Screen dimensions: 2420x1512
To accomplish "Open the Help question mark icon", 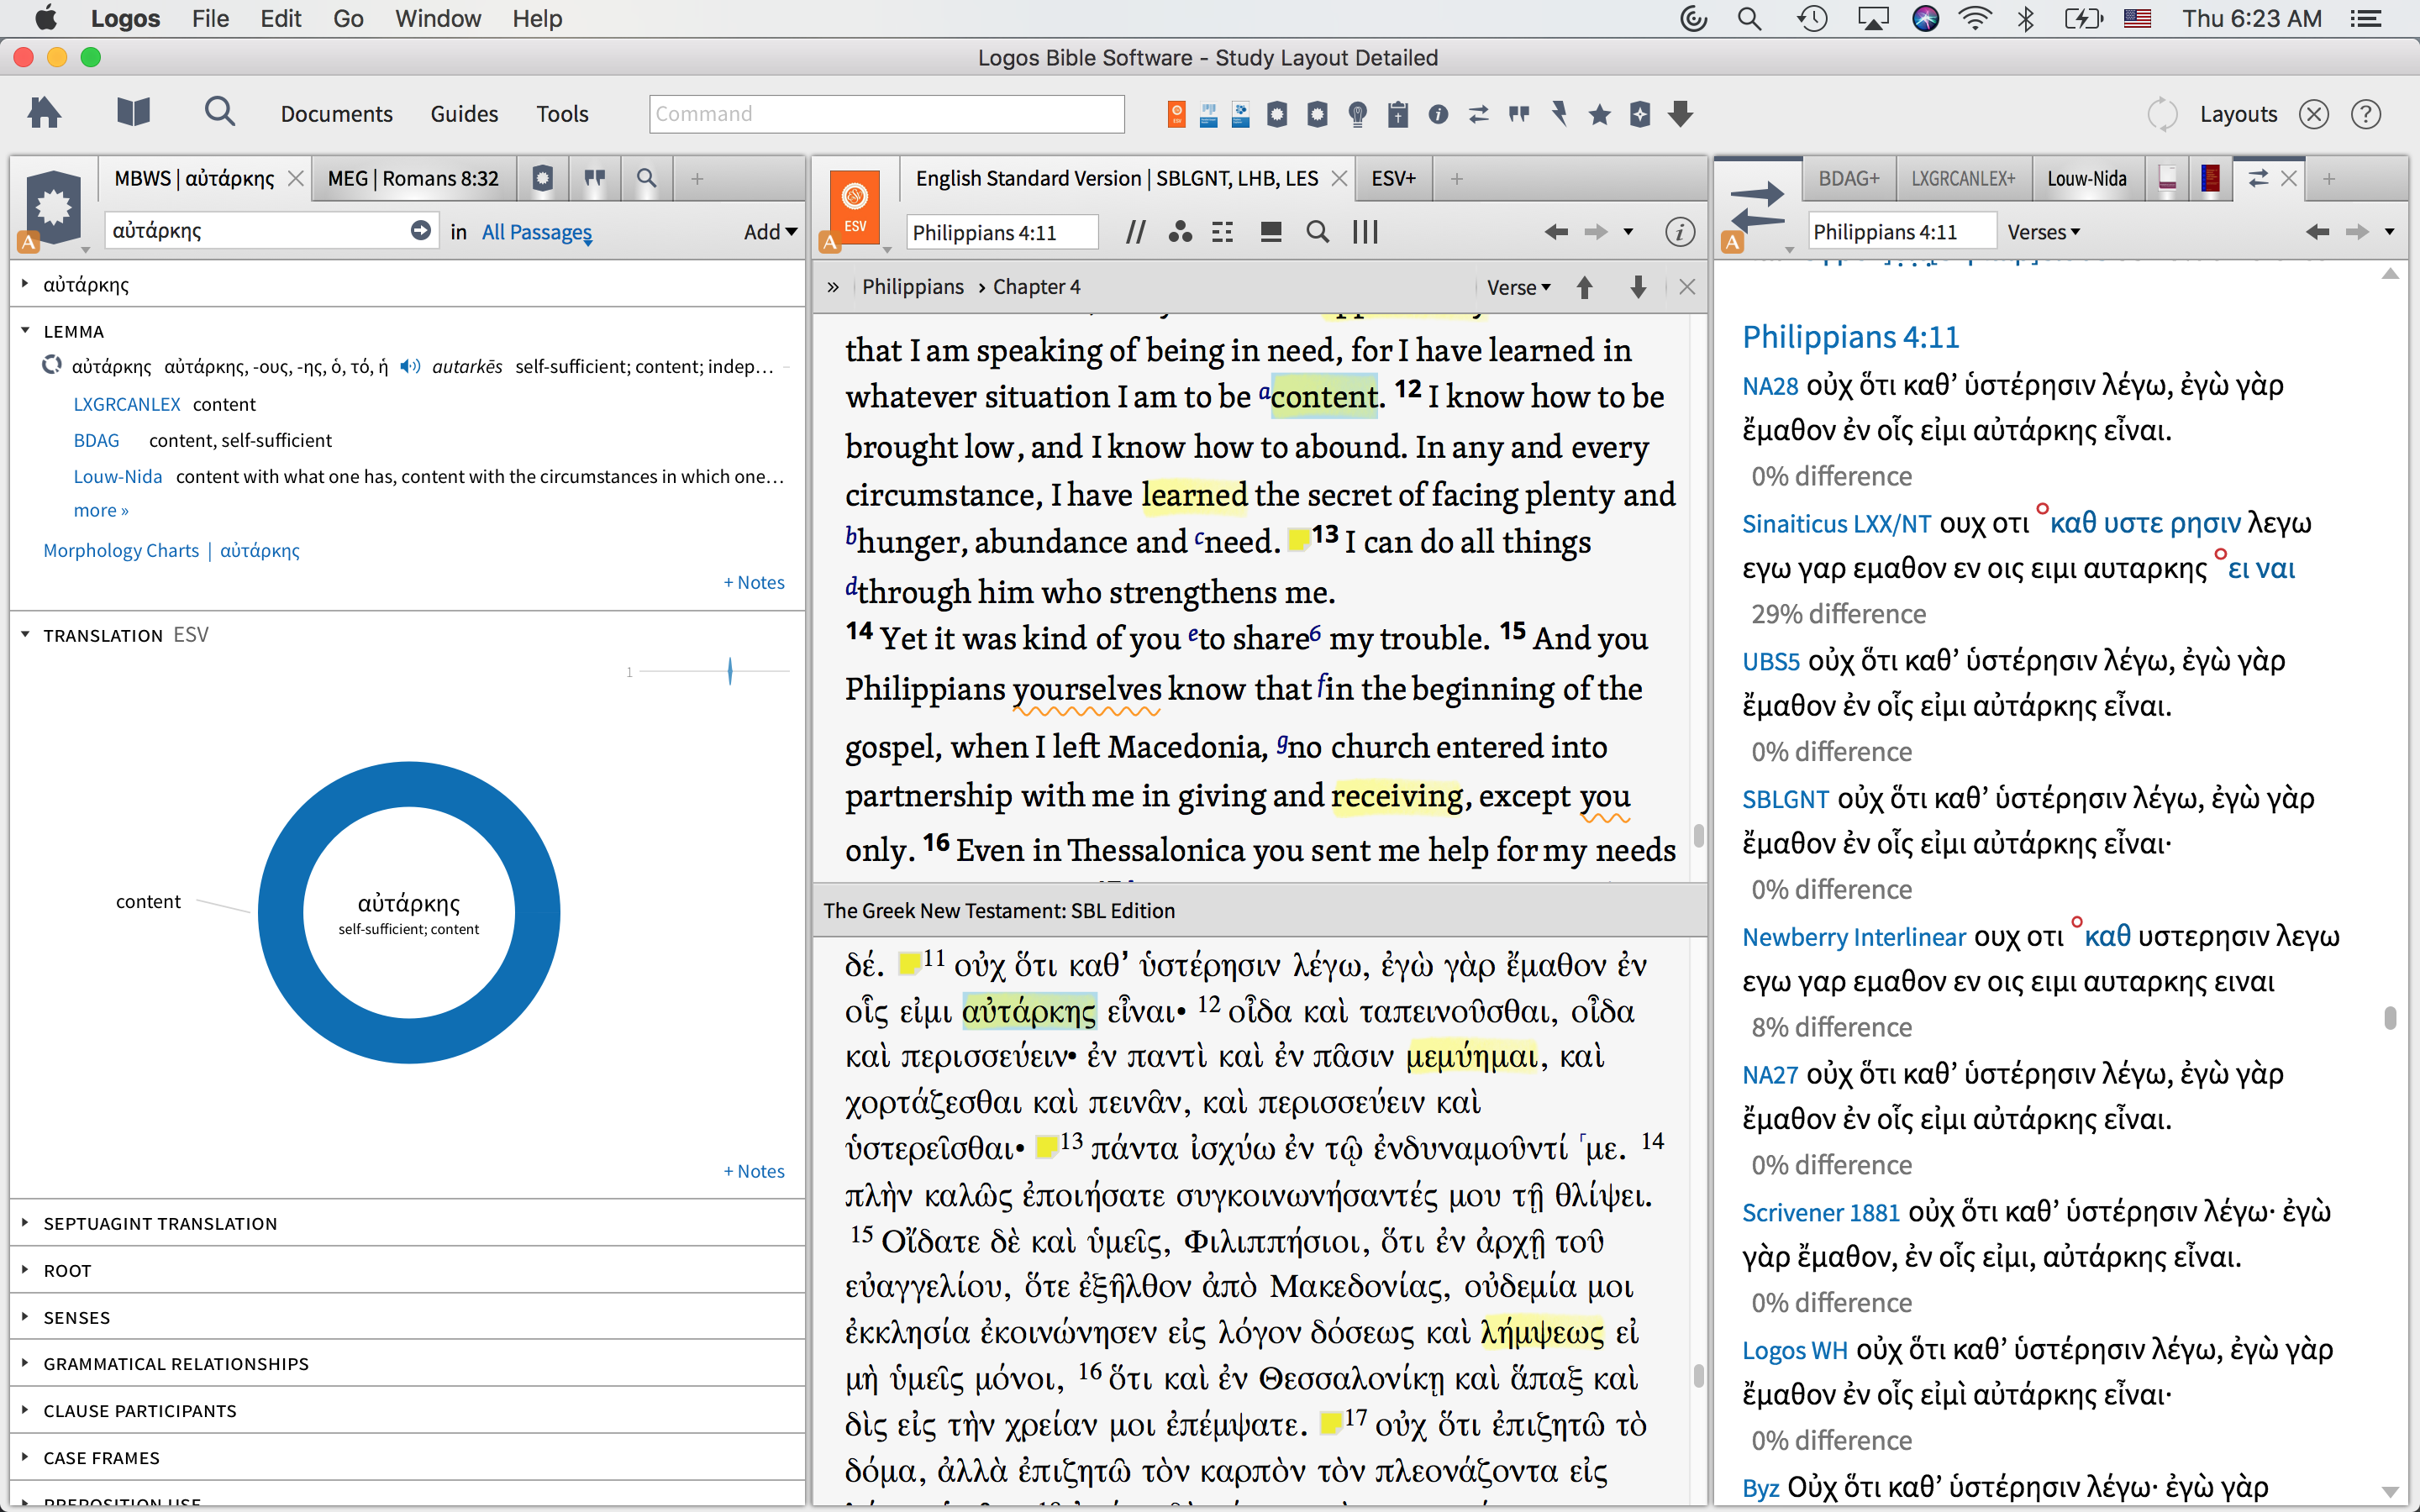I will pos(2365,114).
